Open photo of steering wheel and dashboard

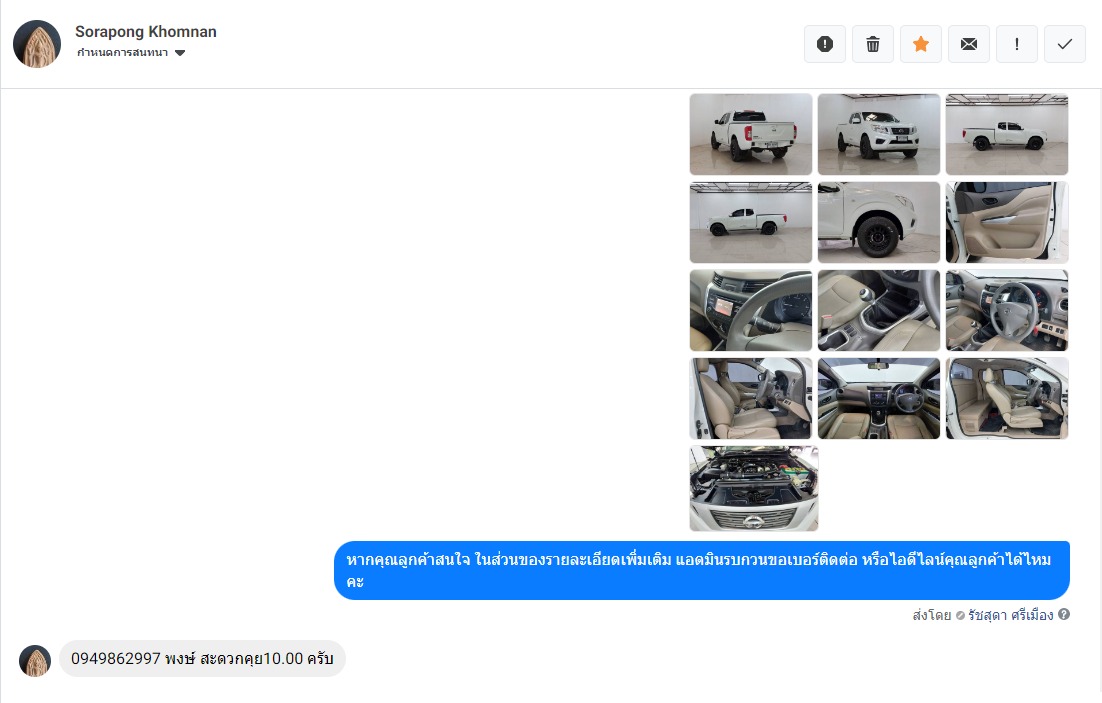point(1006,310)
